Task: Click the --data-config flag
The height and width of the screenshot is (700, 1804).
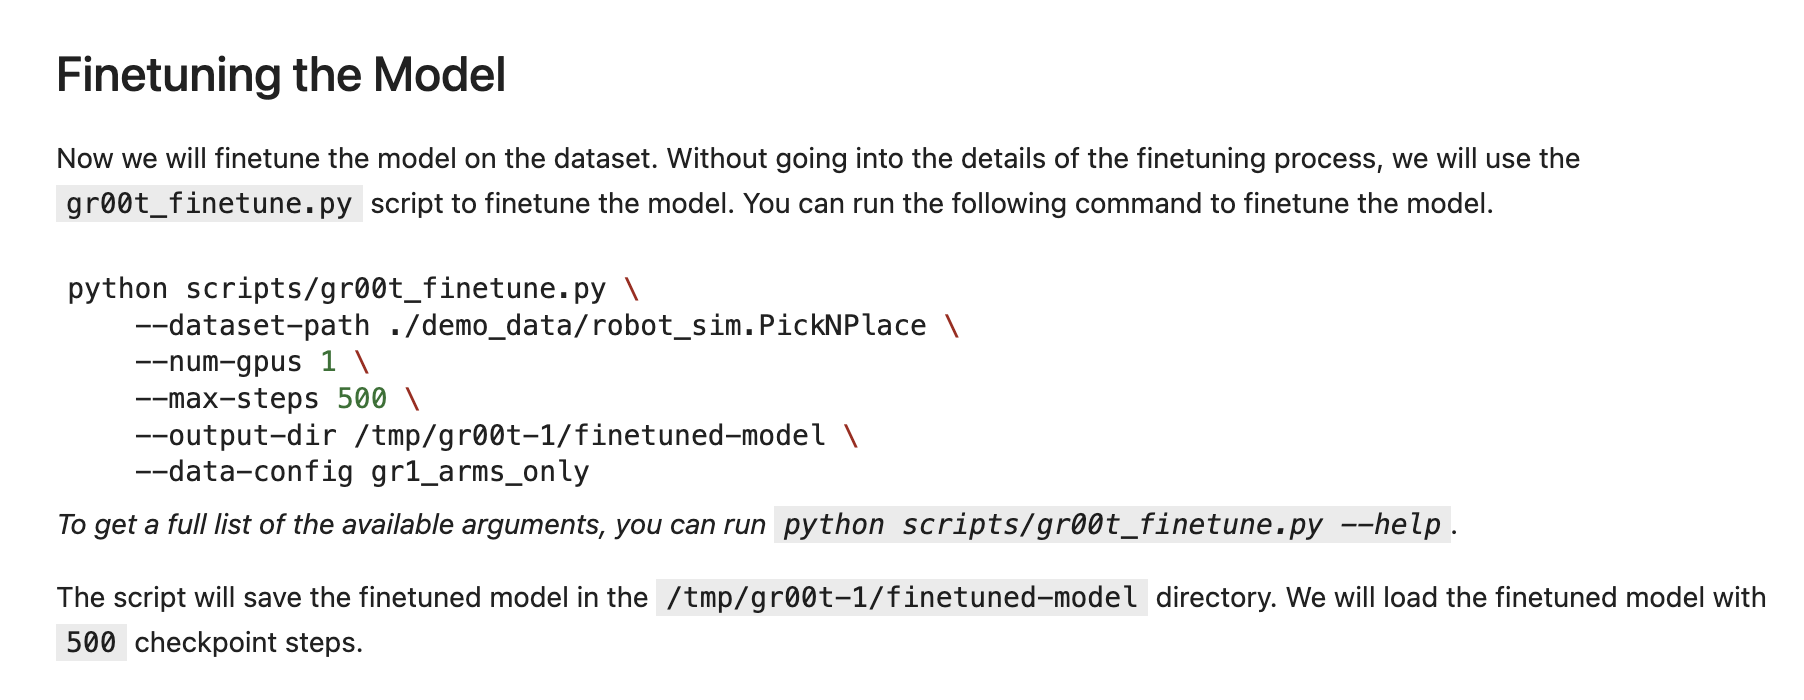Action: [x=243, y=472]
